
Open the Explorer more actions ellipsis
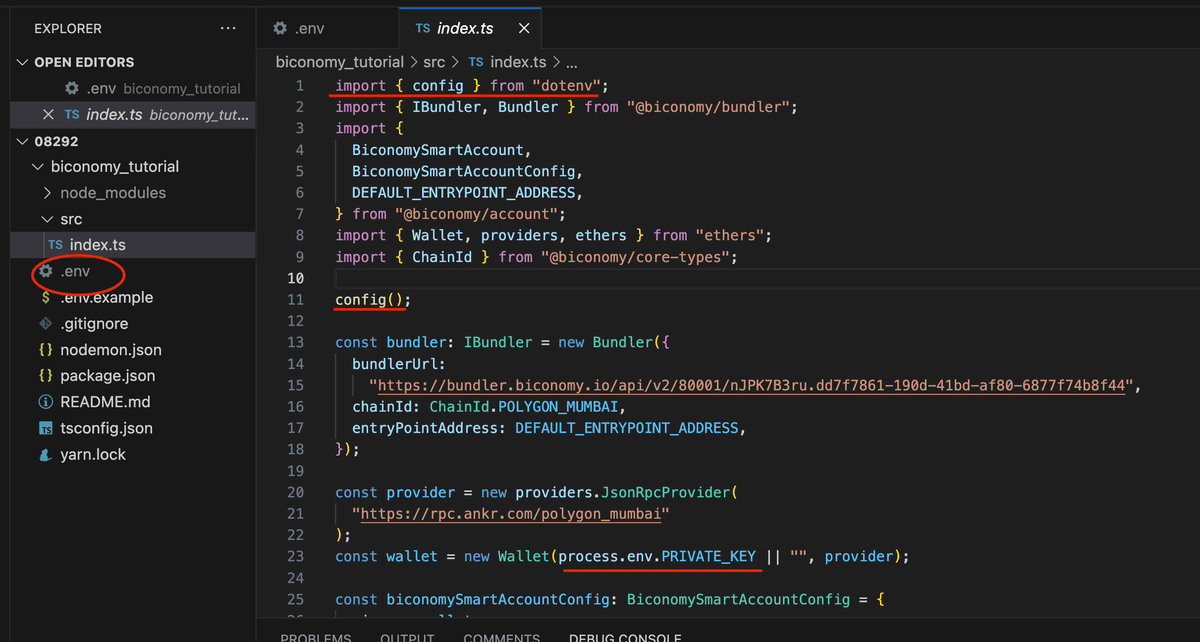(229, 29)
